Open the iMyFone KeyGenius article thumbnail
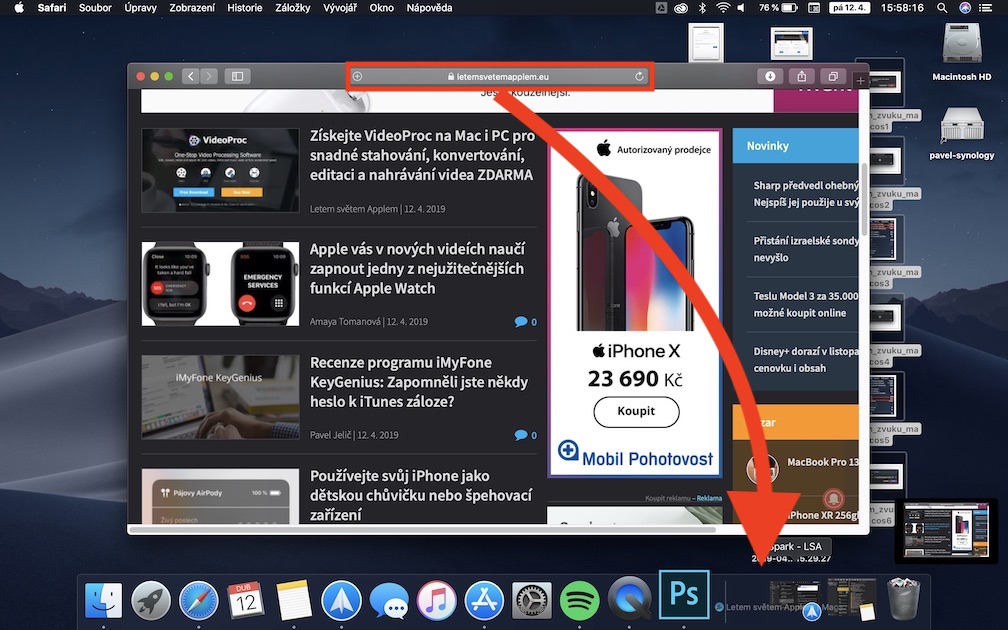1008x630 pixels. coord(220,397)
